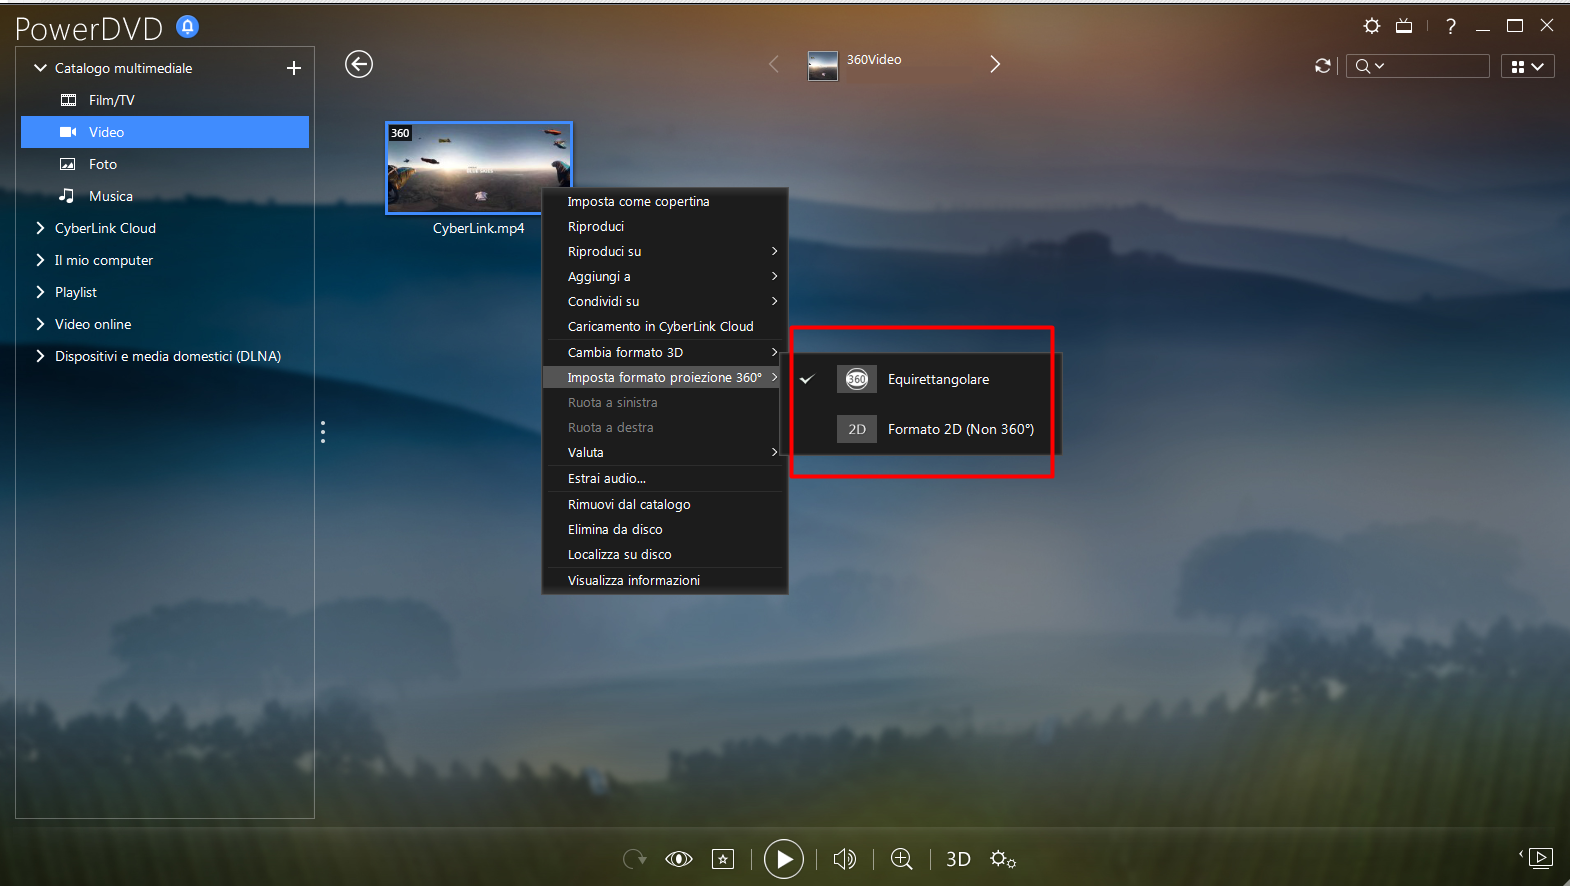
Task: Open the bookmark star icon
Action: pyautogui.click(x=723, y=859)
